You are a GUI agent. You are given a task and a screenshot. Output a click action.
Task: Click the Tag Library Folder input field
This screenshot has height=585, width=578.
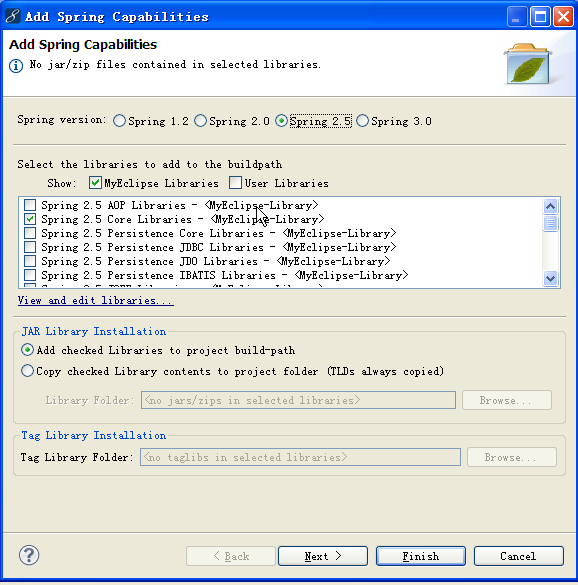click(x=300, y=457)
